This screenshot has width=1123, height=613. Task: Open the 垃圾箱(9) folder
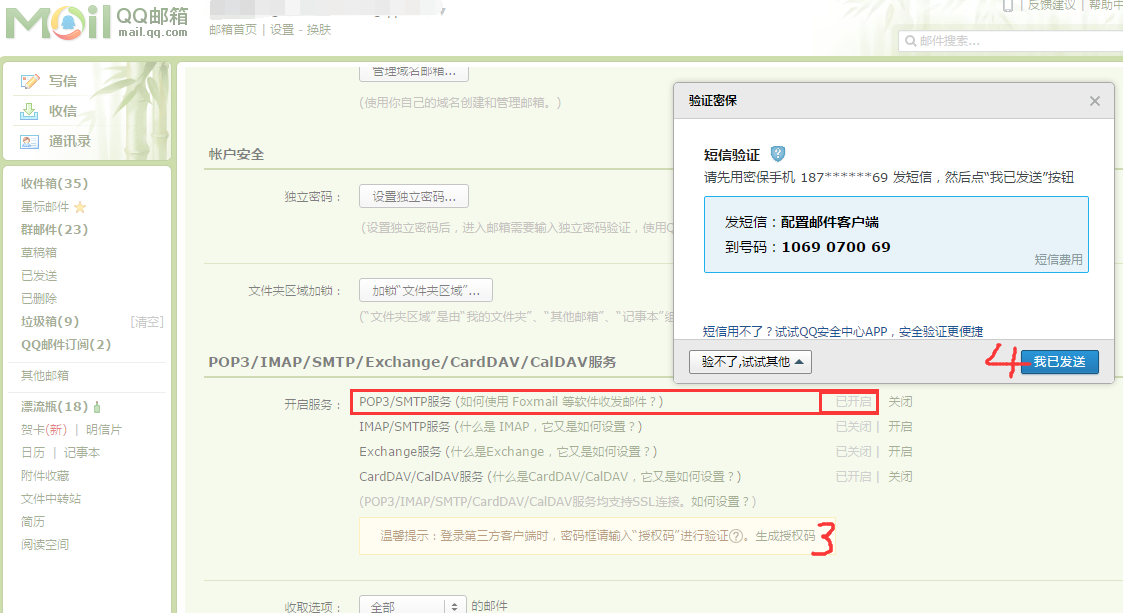point(50,322)
